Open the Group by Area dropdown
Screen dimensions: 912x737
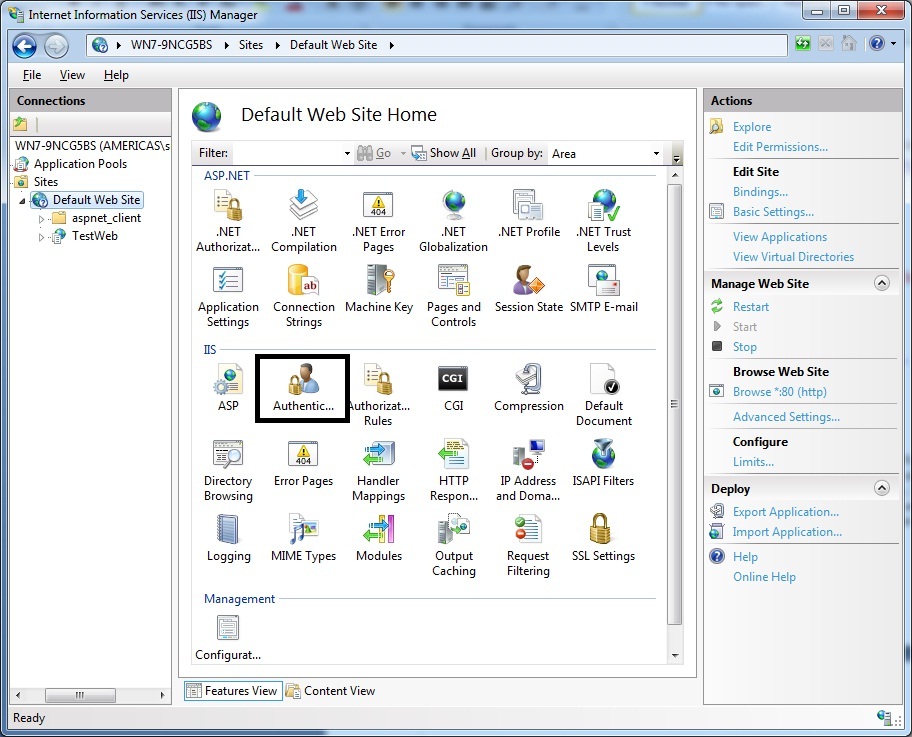click(655, 153)
